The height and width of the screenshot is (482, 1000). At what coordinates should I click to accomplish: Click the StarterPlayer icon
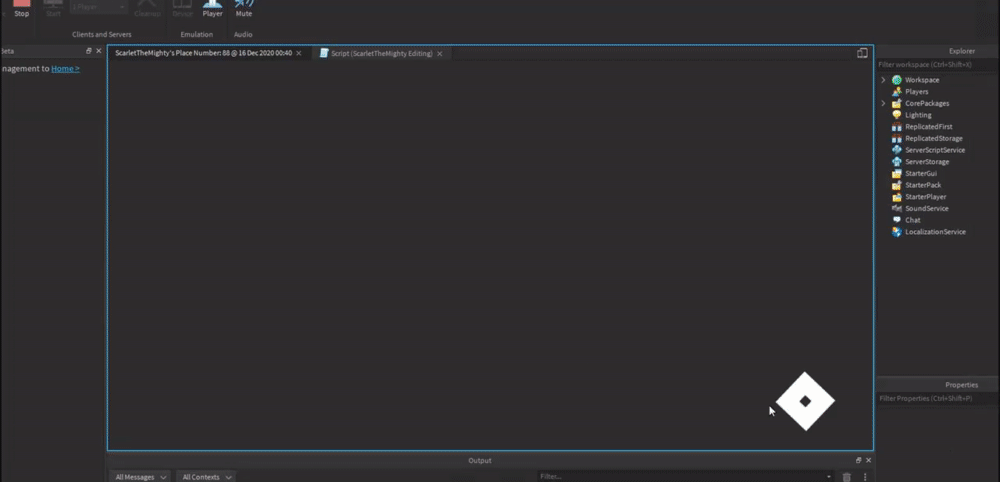(897, 197)
